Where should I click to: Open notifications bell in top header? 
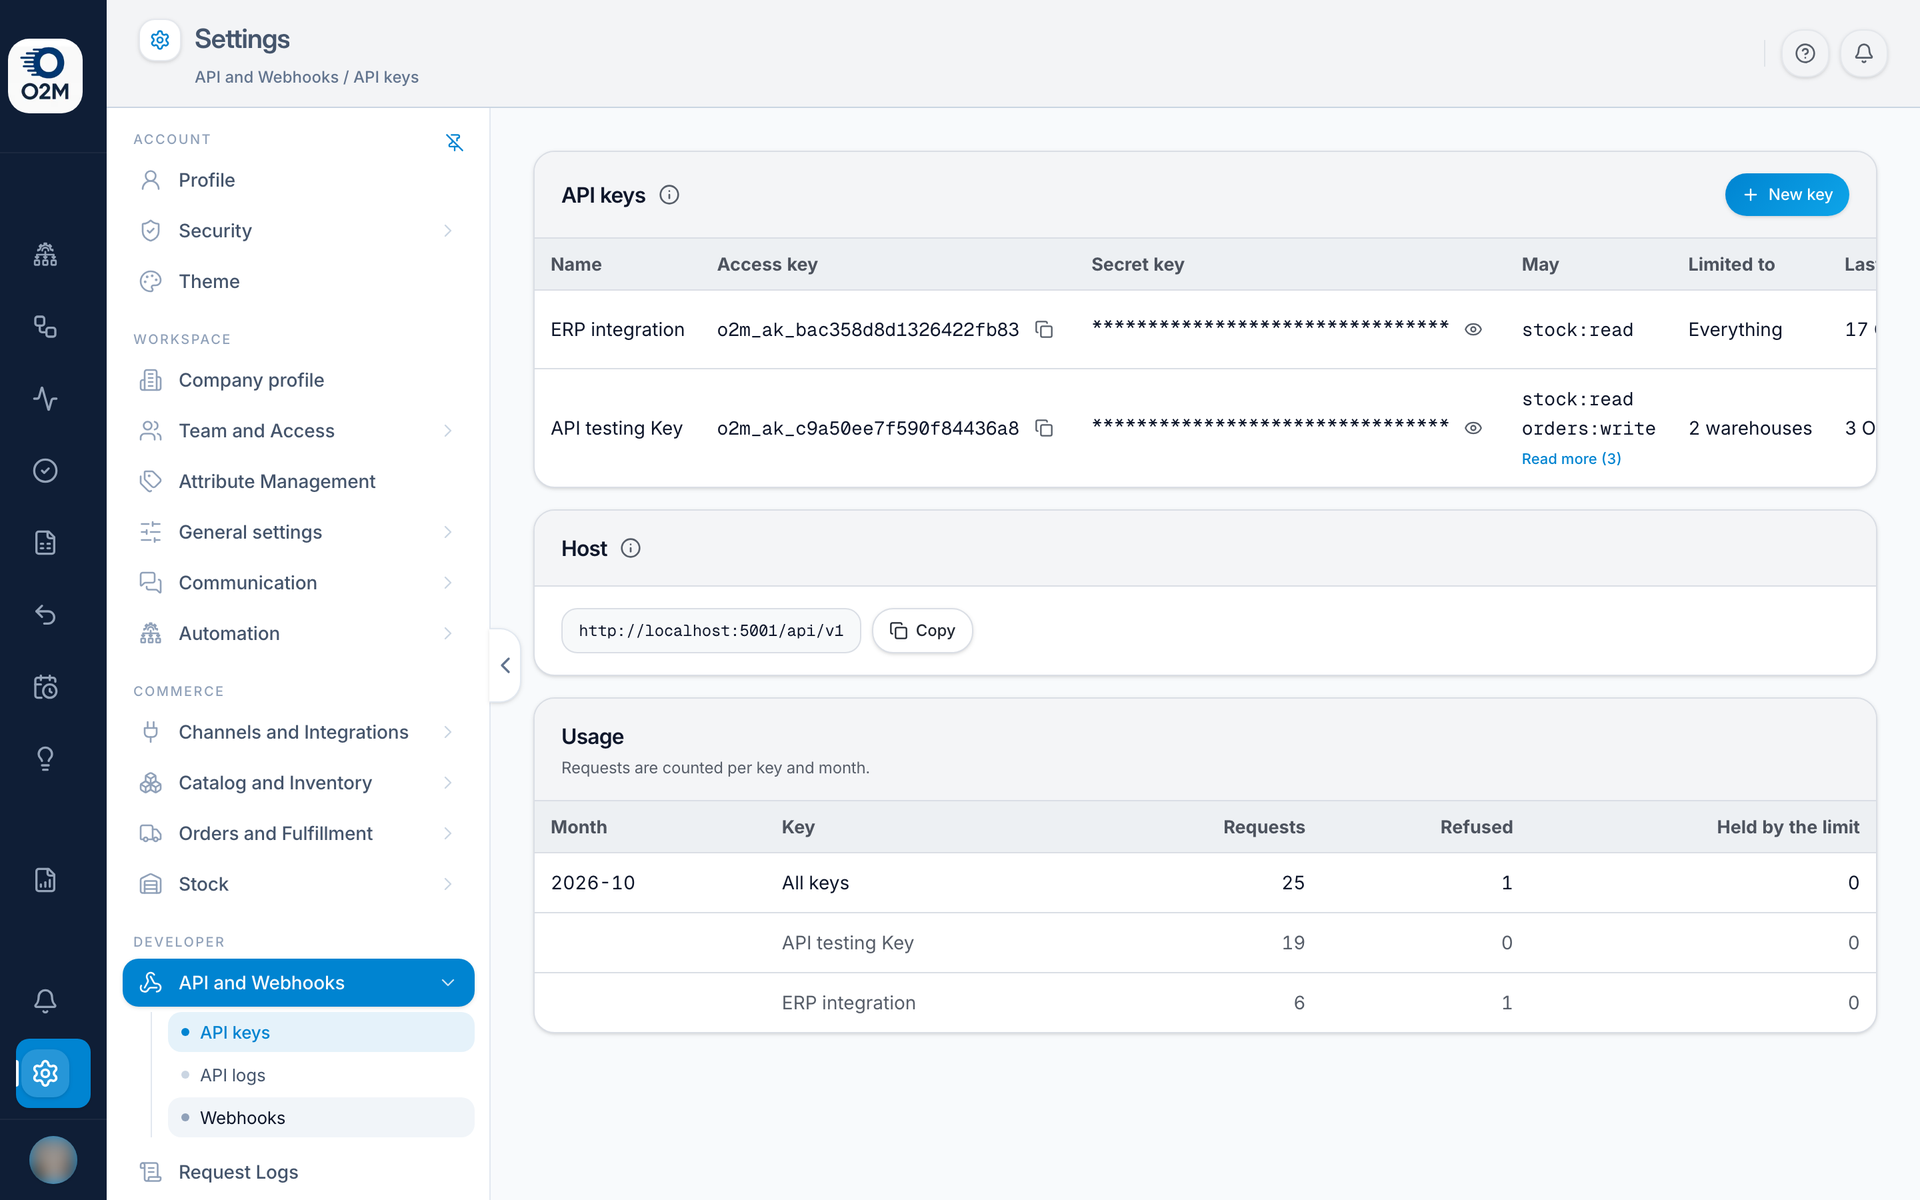coord(1864,53)
